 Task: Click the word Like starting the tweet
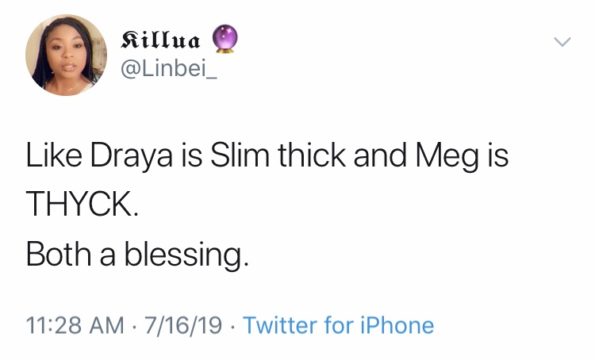54,155
